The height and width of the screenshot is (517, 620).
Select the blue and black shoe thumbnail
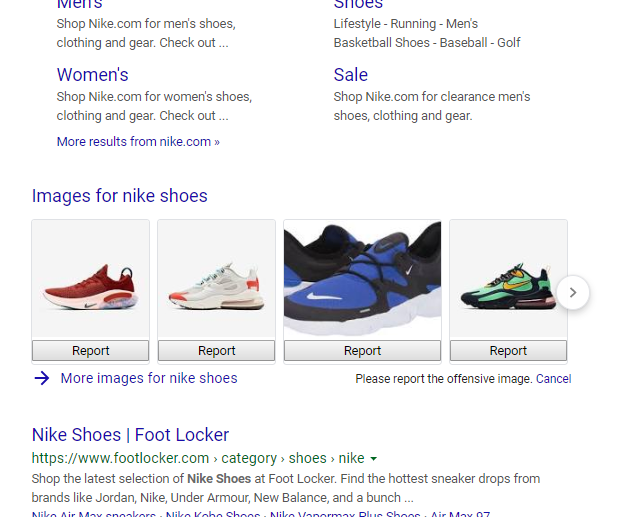click(362, 279)
